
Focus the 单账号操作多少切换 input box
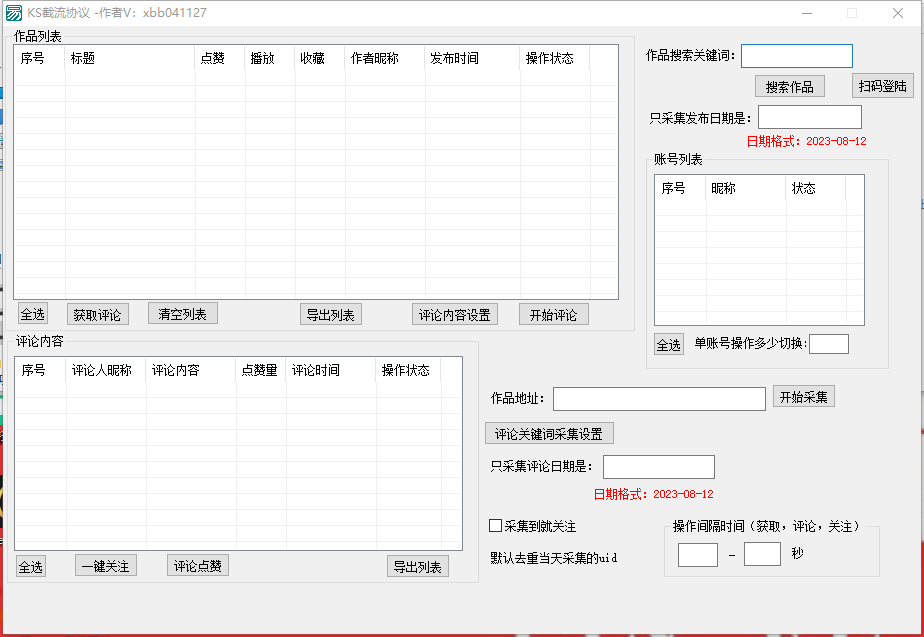click(829, 344)
